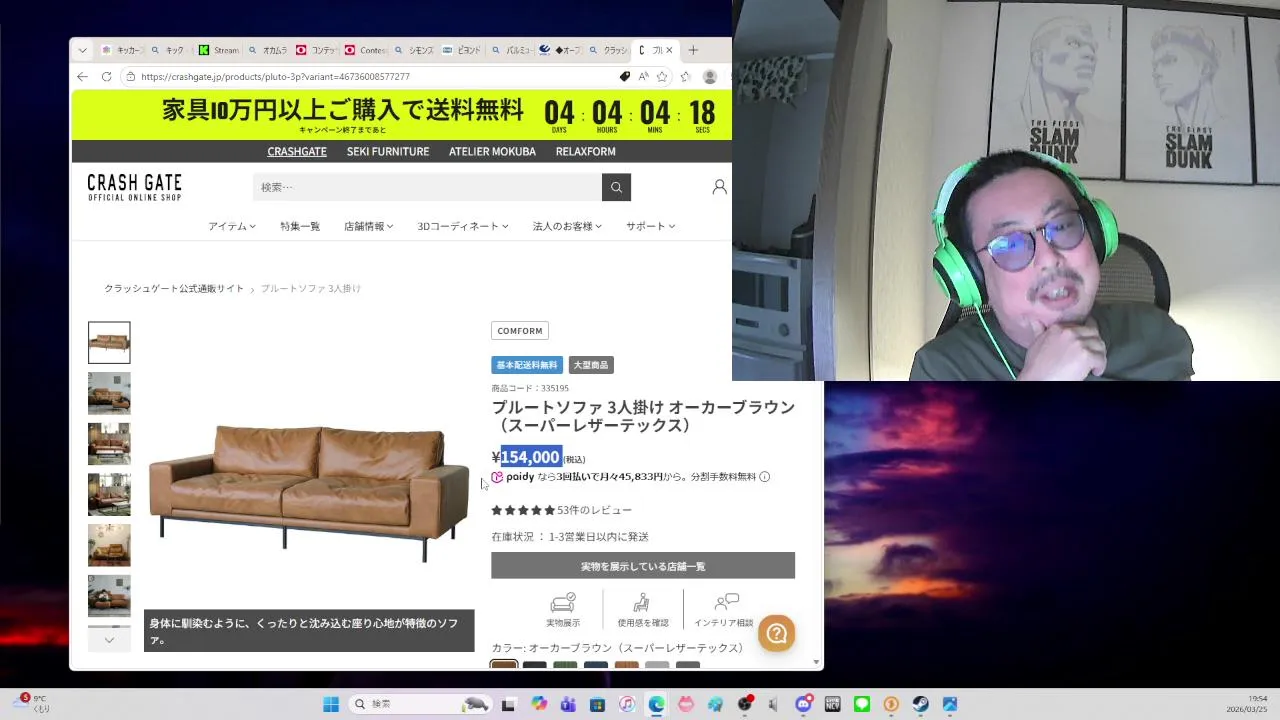Click the 実物展示 sofa icon
1280x720 pixels.
pyautogui.click(x=563, y=603)
